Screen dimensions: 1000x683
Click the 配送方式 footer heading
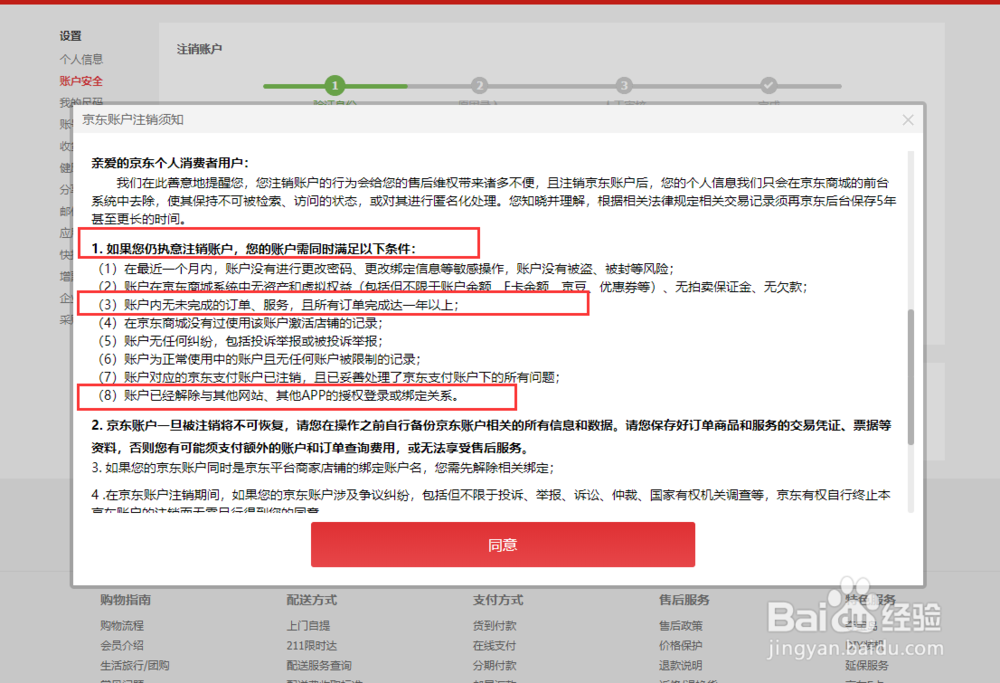click(x=311, y=599)
